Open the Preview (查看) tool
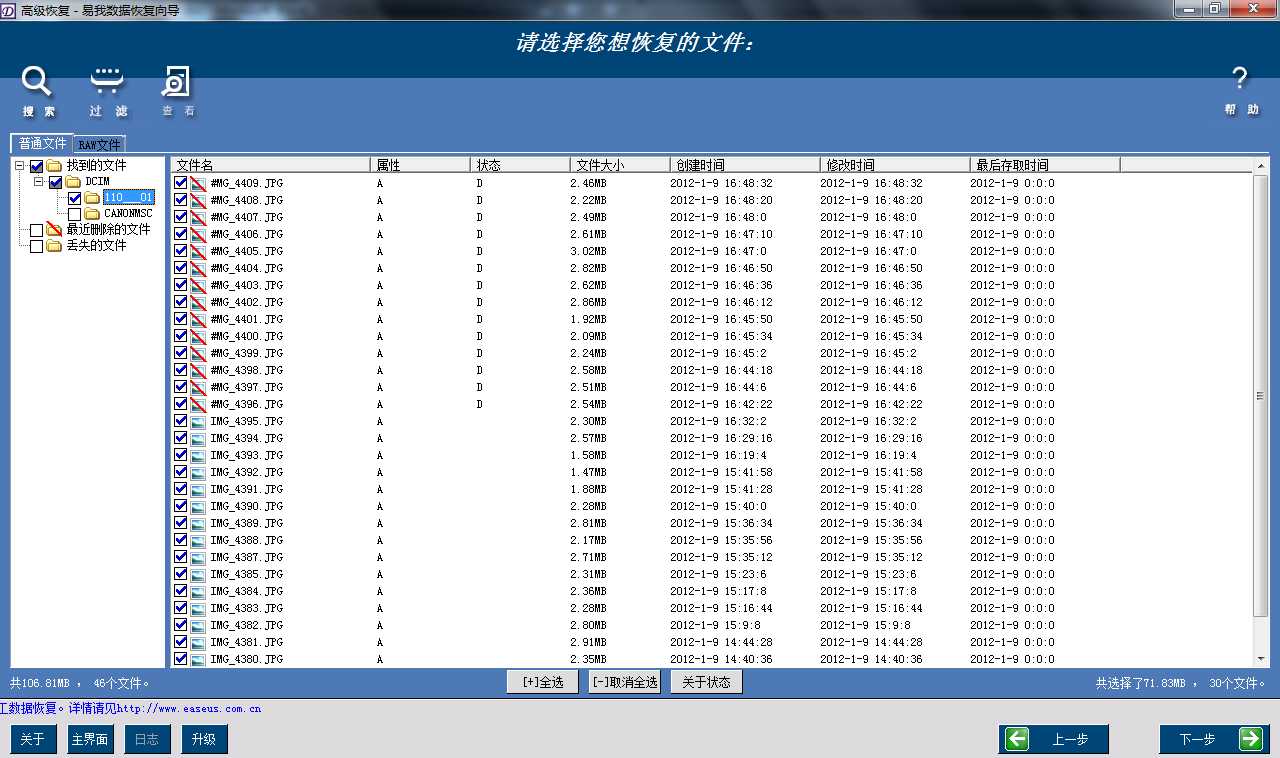Image resolution: width=1280 pixels, height=758 pixels. click(178, 91)
